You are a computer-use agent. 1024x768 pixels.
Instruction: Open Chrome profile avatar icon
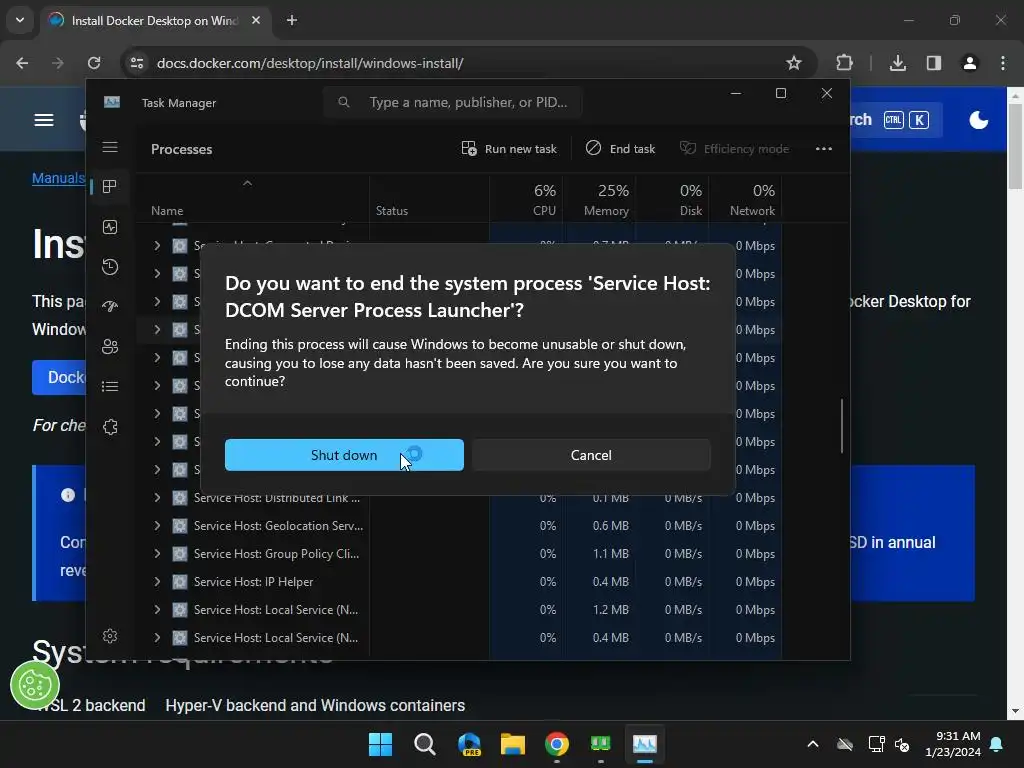970,63
